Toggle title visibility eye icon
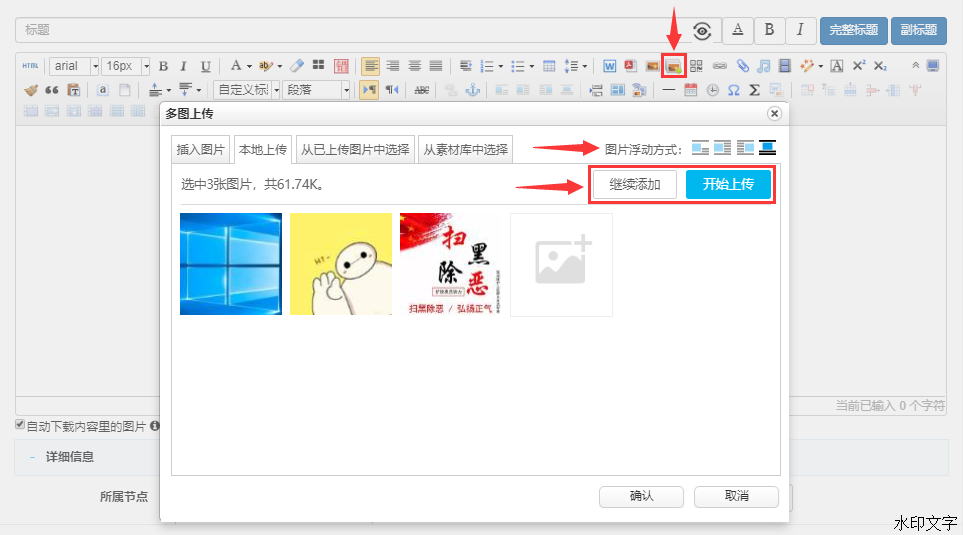Image resolution: width=963 pixels, height=535 pixels. [702, 30]
